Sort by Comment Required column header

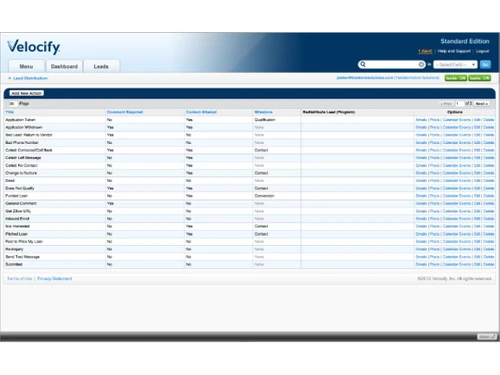[125, 112]
